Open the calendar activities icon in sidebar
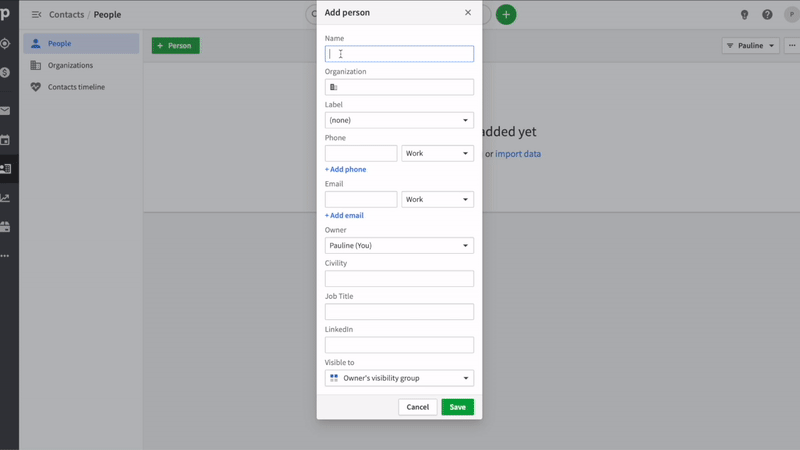Screen dimensions: 800x450 (5, 140)
